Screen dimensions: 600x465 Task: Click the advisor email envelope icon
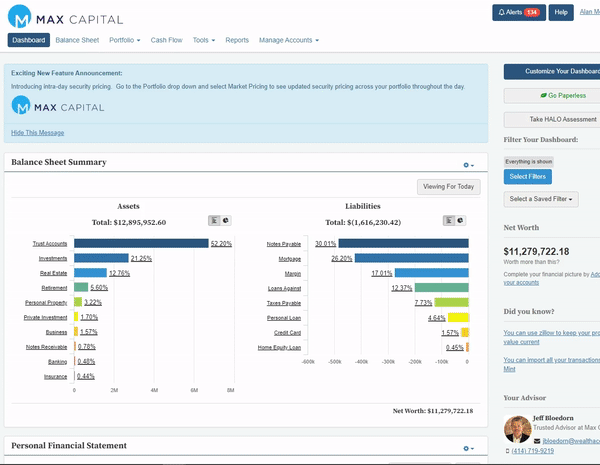537,441
